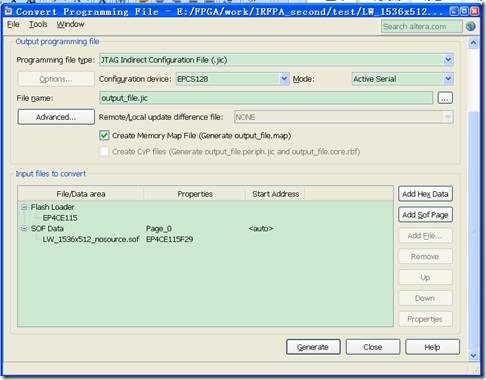This screenshot has width=486, height=380.
Task: Click the Advanced... button
Action: point(56,117)
